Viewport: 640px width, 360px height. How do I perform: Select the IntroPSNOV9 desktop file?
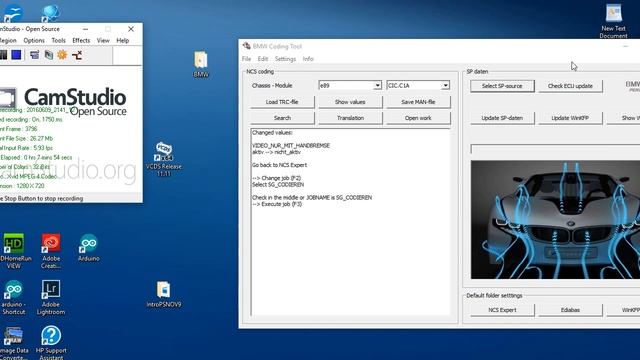[164, 294]
